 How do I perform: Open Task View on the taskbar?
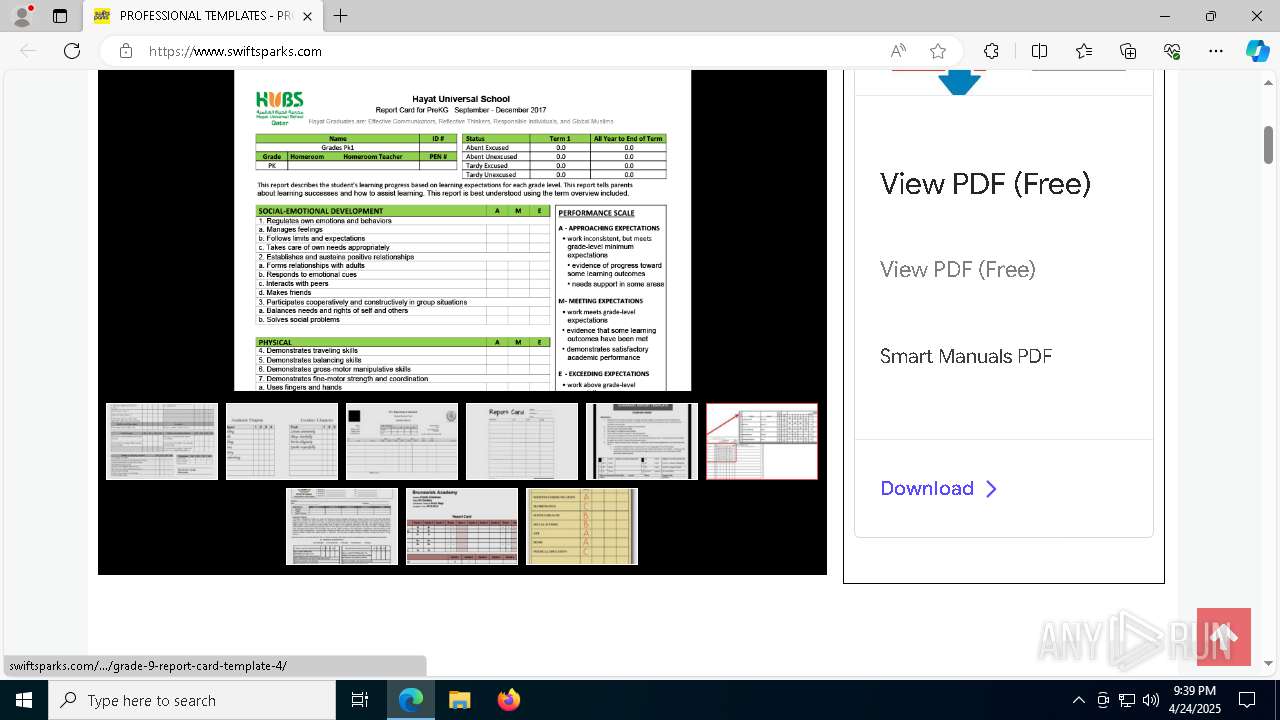(x=360, y=700)
